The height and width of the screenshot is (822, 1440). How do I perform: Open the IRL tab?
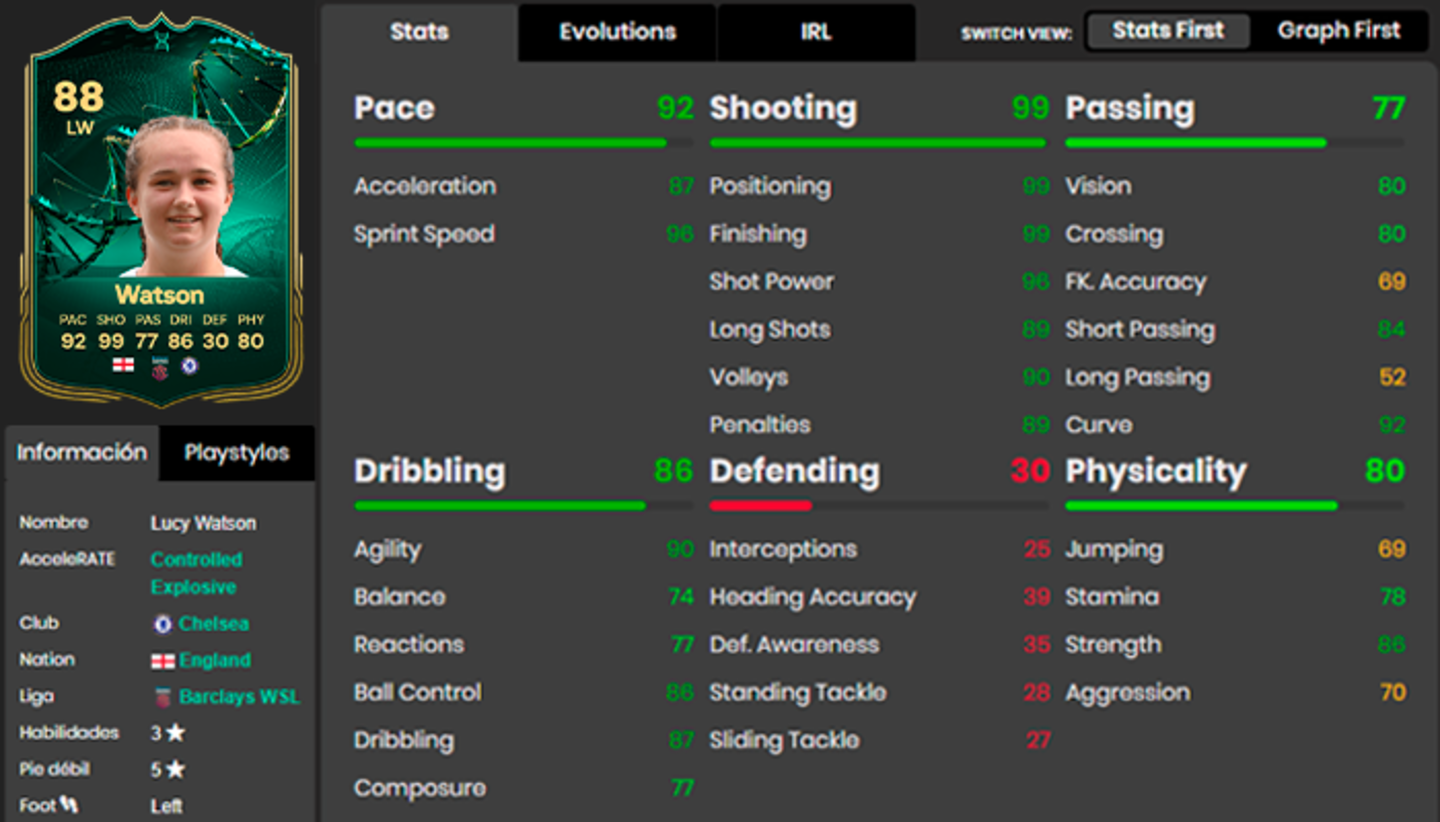click(815, 32)
